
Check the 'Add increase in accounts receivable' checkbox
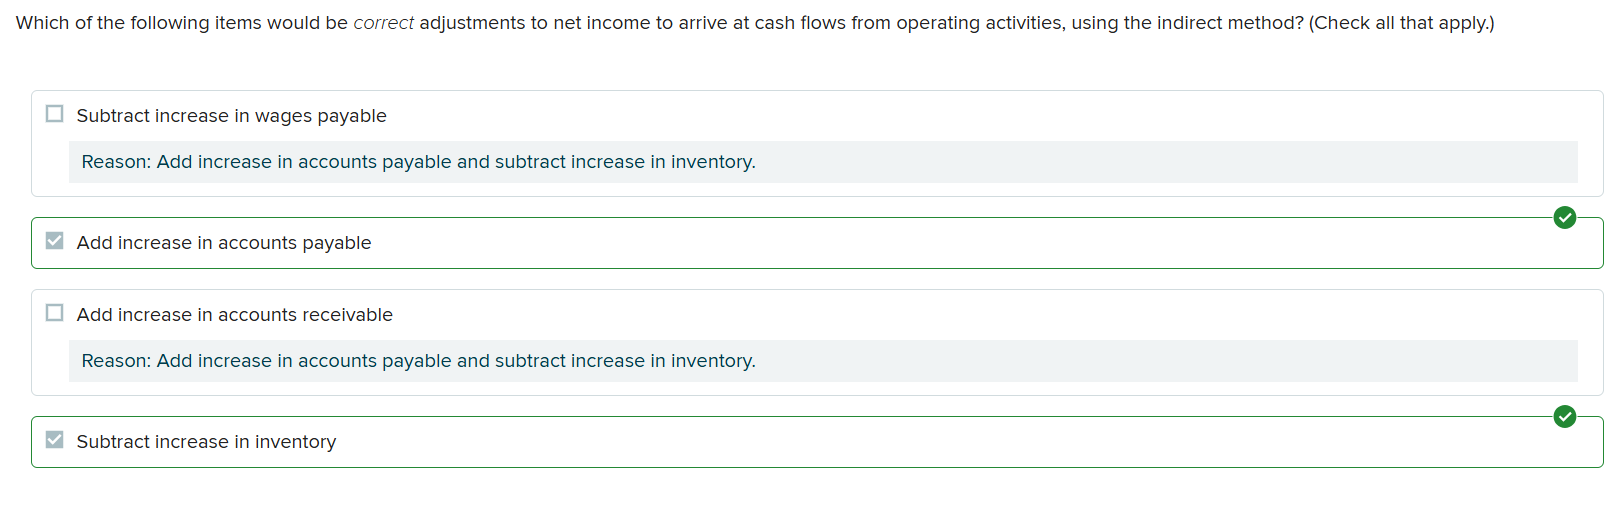55,313
